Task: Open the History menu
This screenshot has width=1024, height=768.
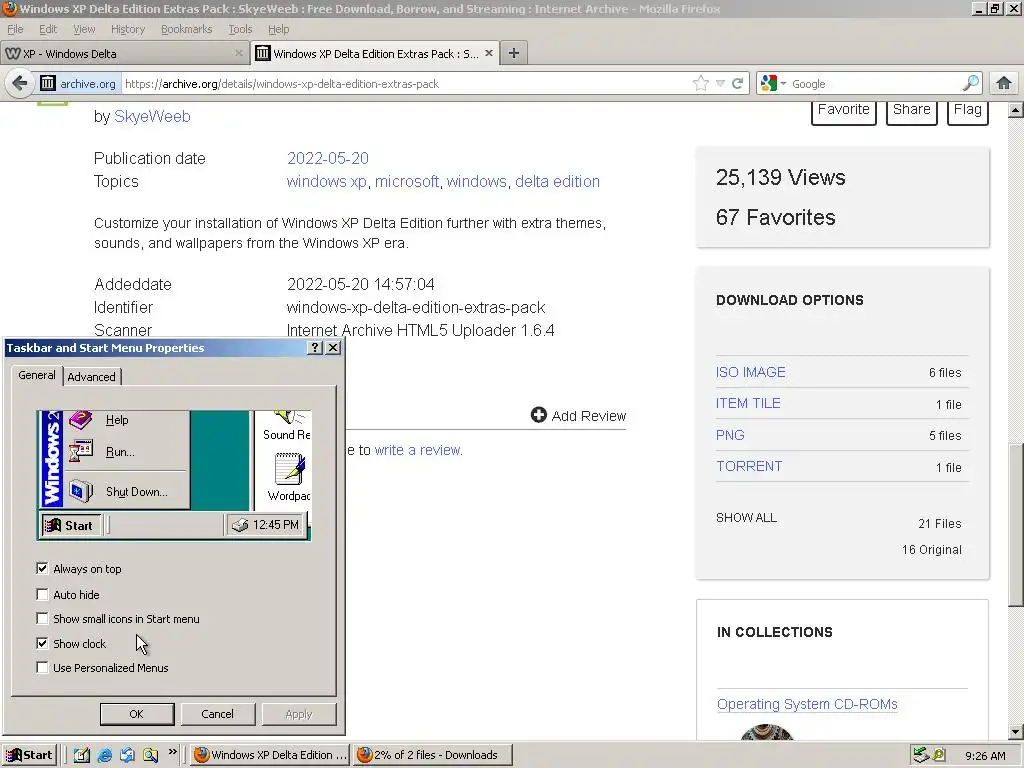Action: coord(127,29)
